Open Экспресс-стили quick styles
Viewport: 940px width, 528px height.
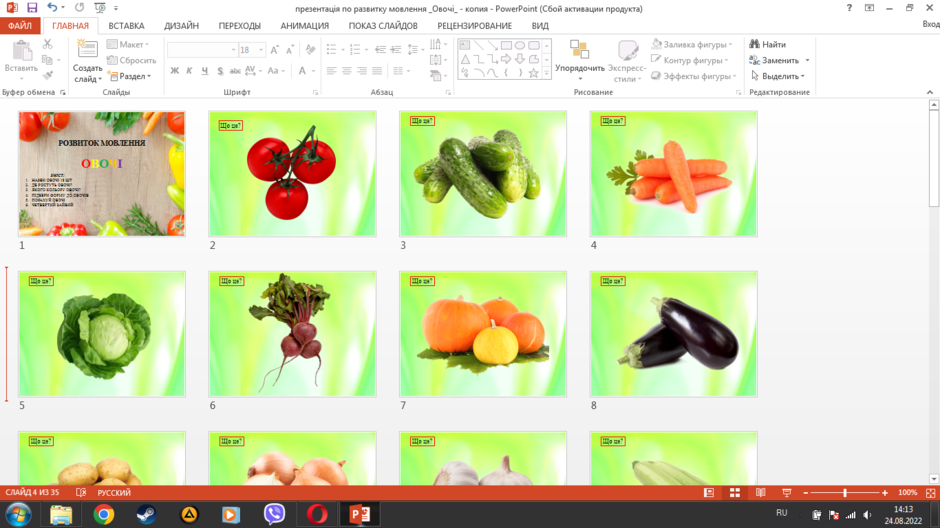[627, 61]
